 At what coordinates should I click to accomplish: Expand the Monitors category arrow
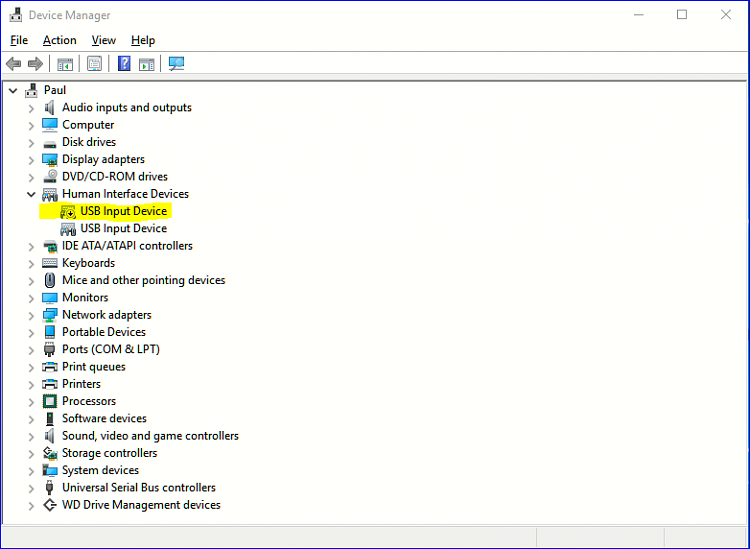(x=31, y=298)
